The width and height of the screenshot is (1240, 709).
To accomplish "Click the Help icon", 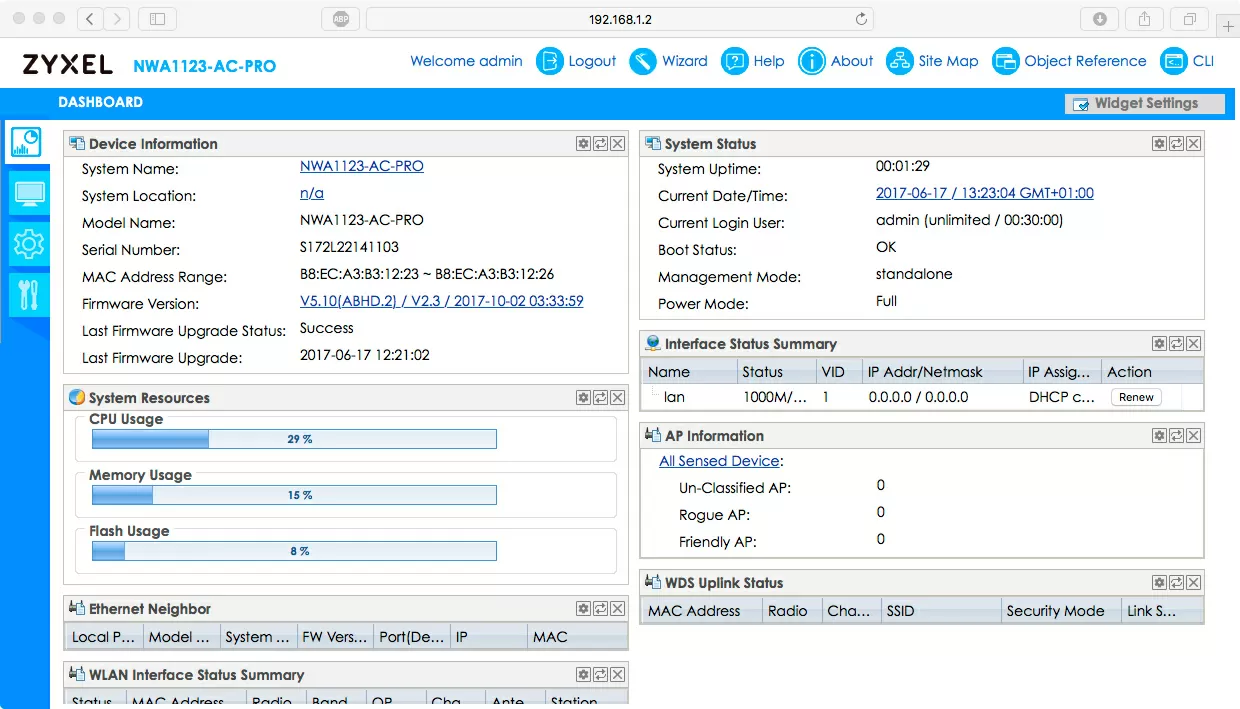I will click(735, 61).
